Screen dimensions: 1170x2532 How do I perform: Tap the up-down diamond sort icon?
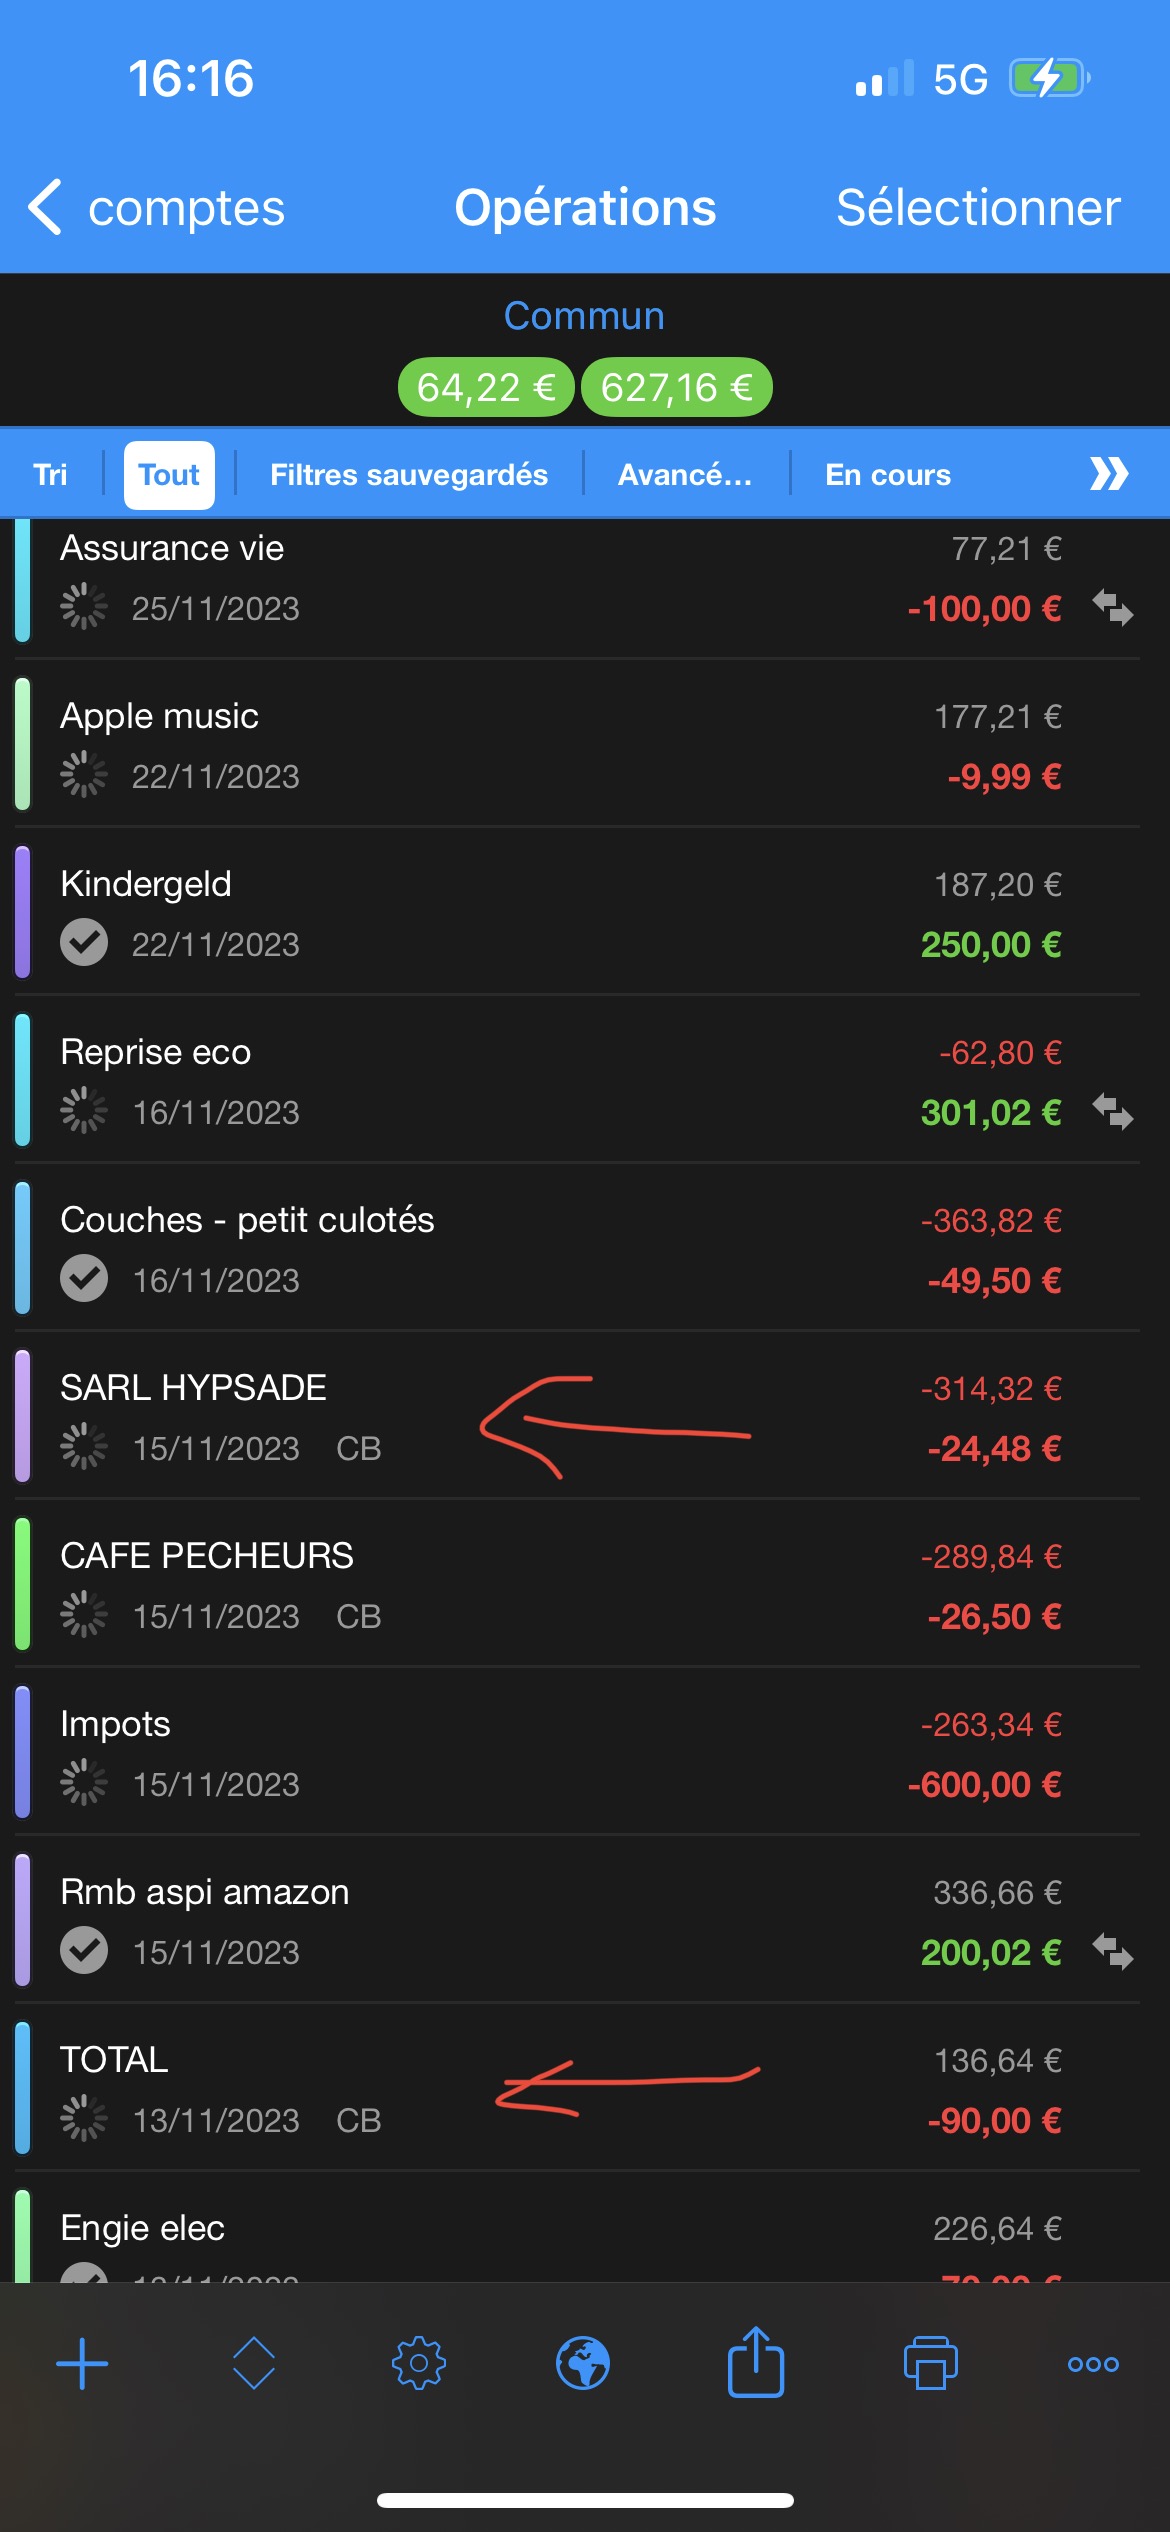(x=253, y=2364)
